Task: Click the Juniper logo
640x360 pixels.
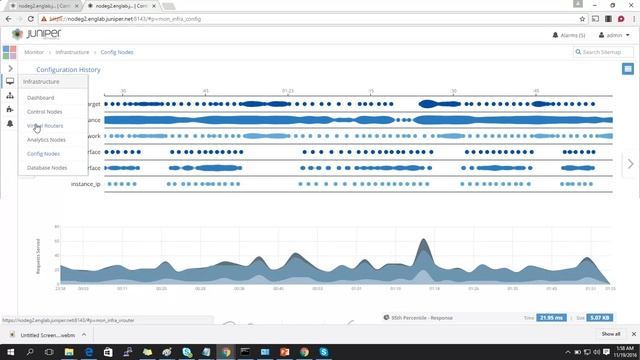Action: (36, 34)
